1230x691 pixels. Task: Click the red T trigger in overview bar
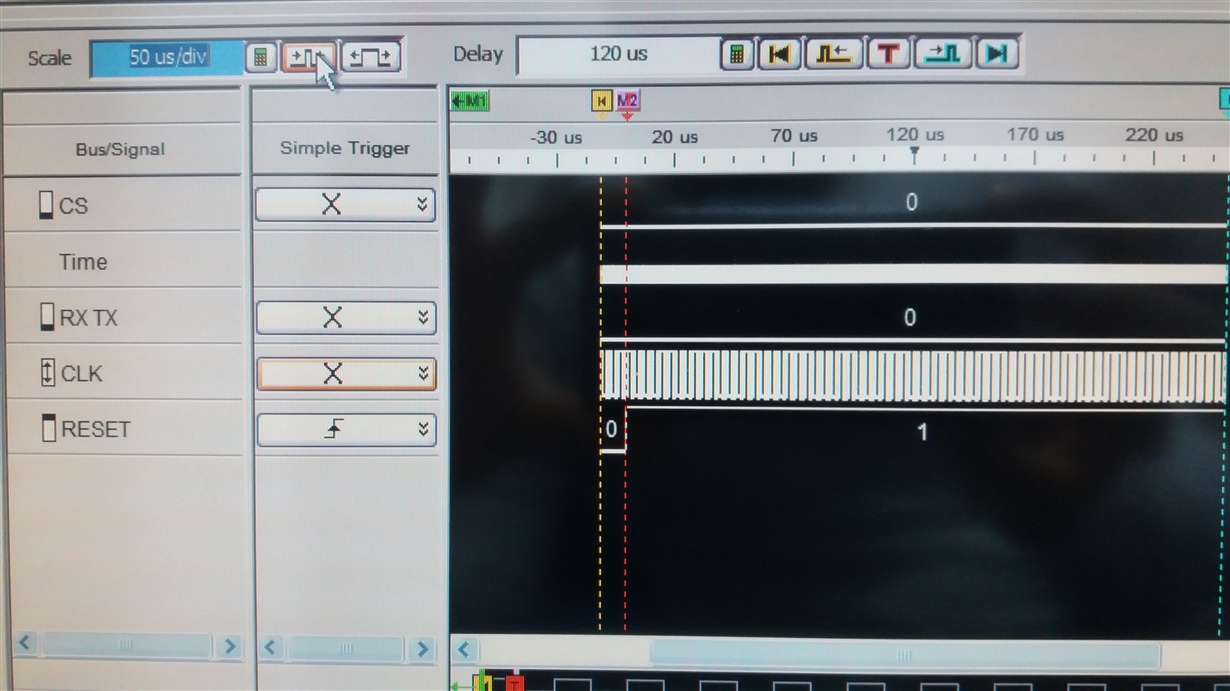point(514,683)
